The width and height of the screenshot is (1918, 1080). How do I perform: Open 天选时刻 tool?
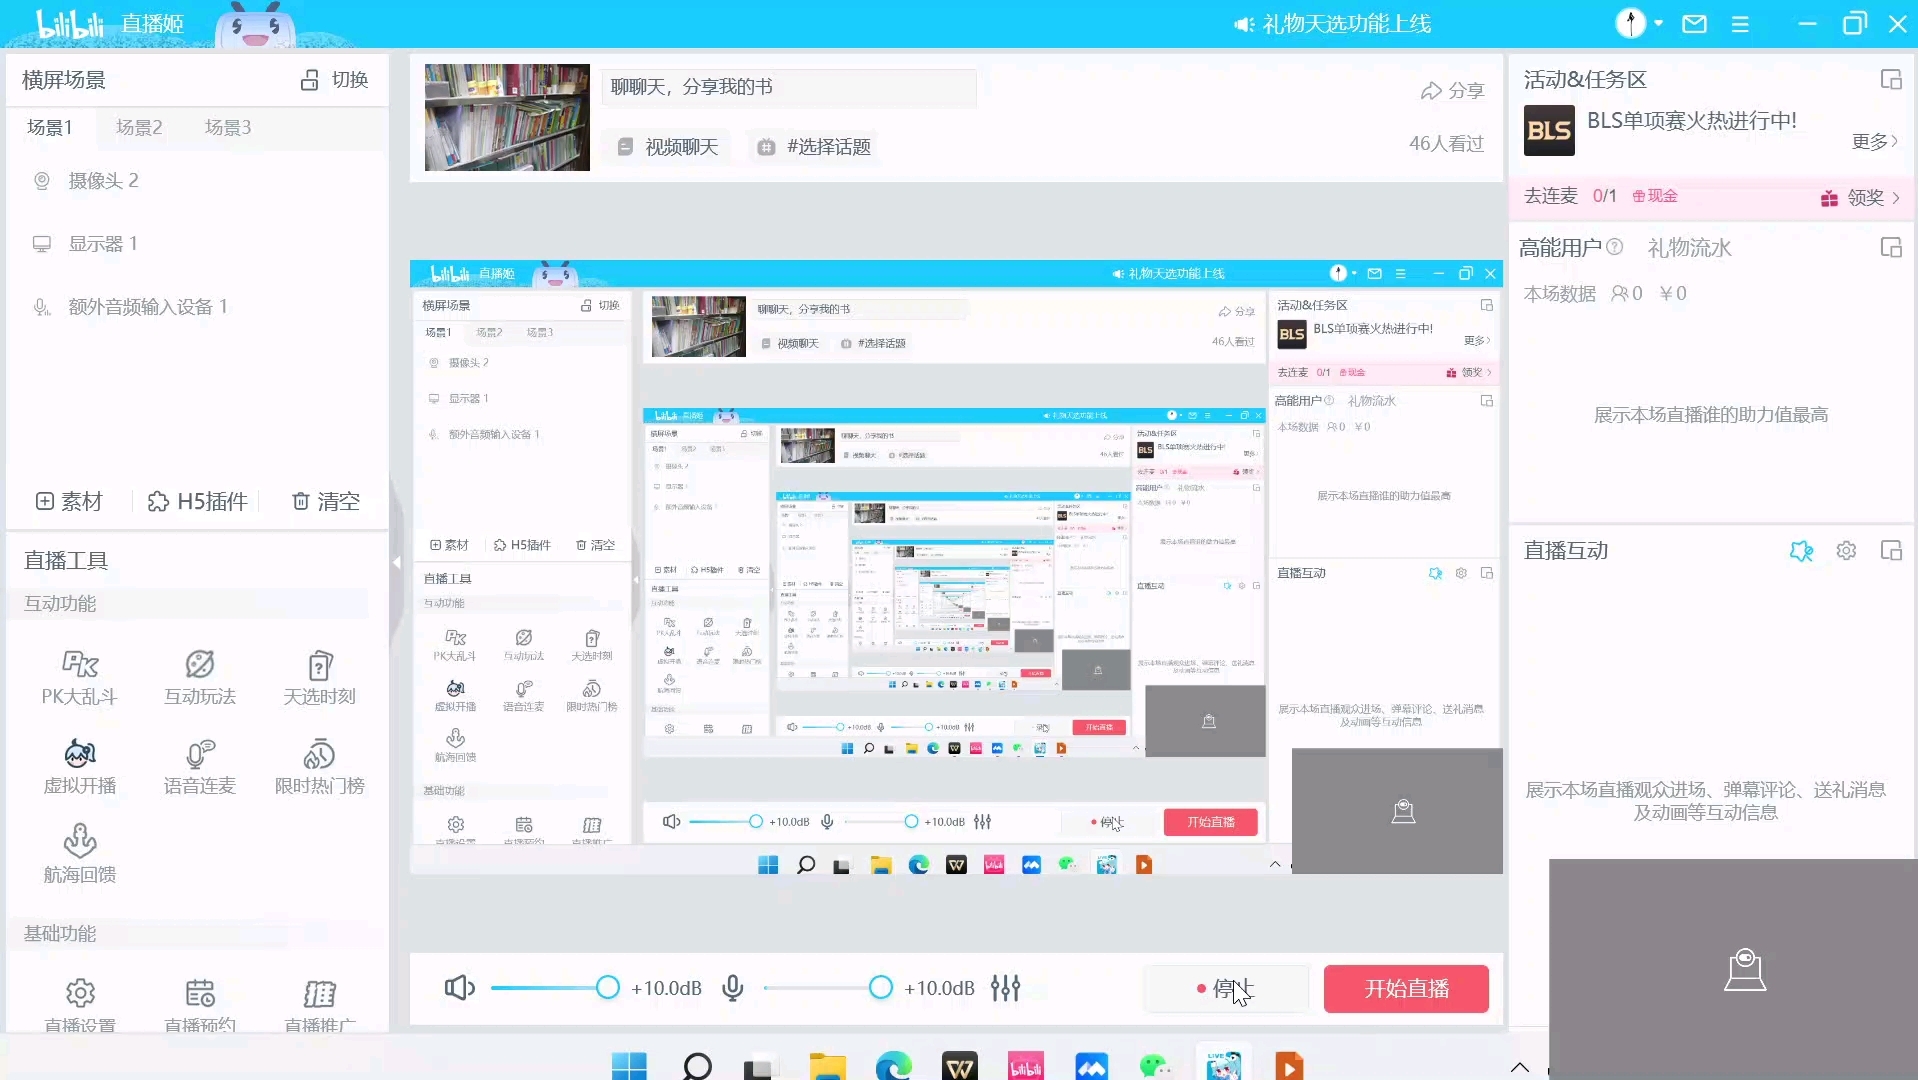(x=319, y=677)
